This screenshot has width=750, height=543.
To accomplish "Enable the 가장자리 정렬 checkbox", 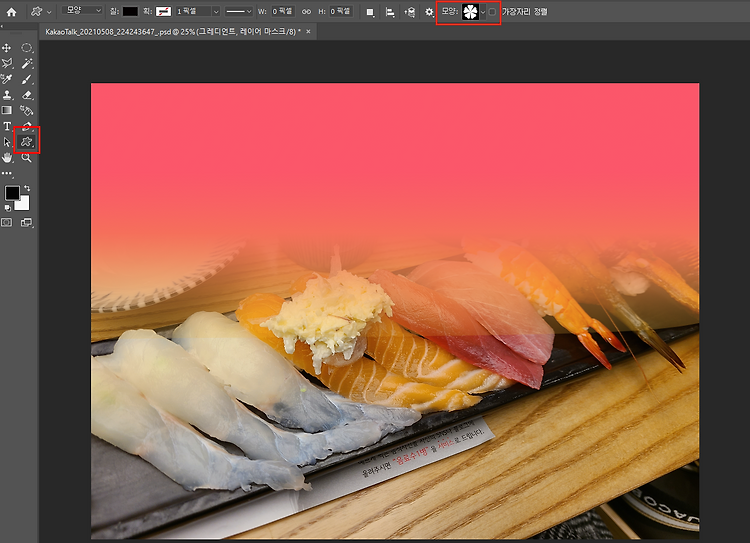I will 492,12.
